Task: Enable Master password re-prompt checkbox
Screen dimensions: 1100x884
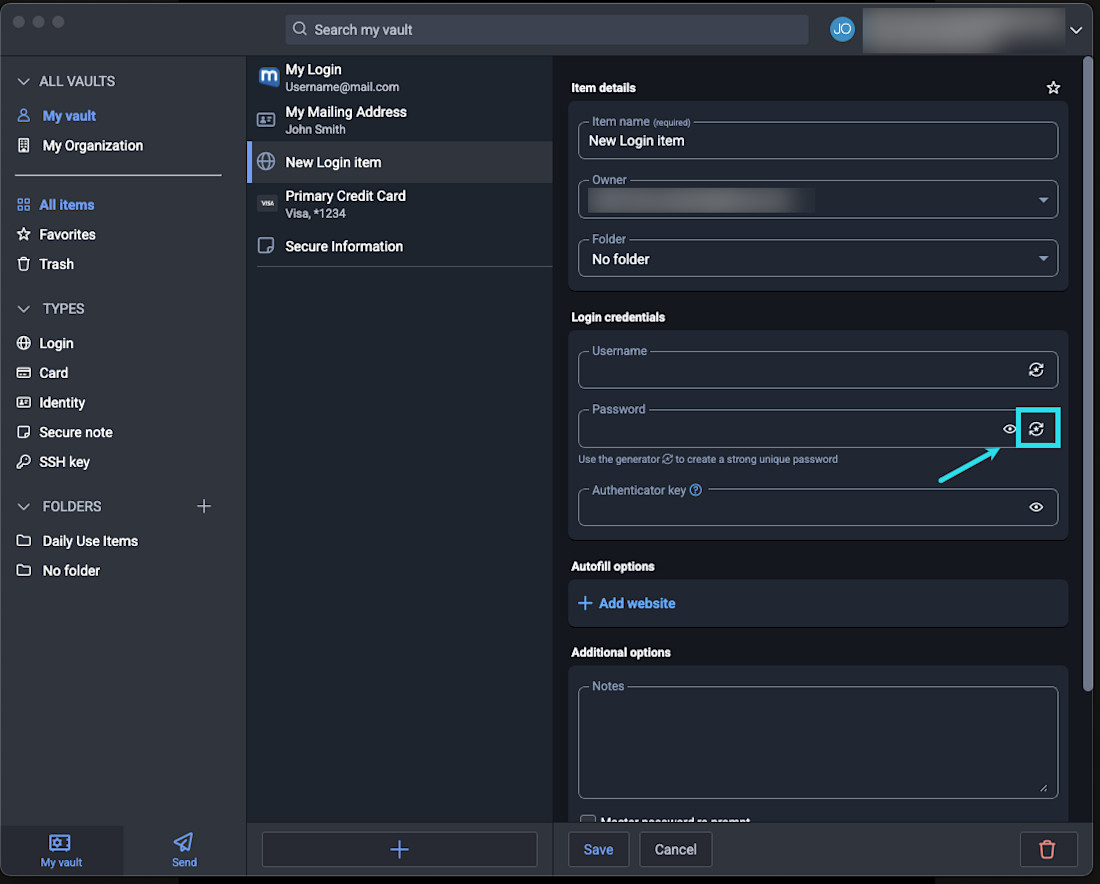Action: pos(588,820)
